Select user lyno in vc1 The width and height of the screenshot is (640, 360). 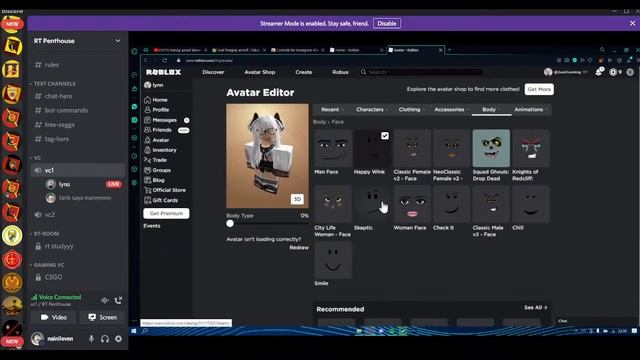point(64,184)
